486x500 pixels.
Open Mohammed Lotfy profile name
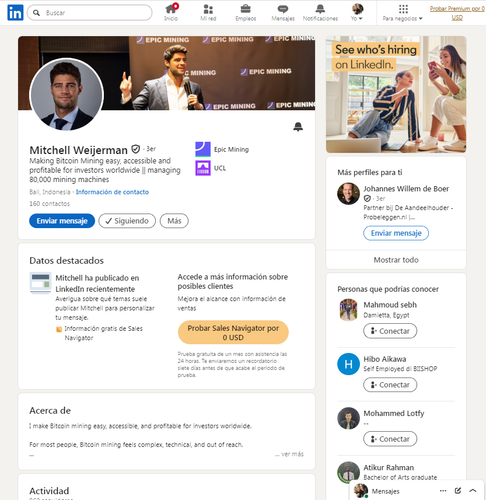click(x=394, y=413)
